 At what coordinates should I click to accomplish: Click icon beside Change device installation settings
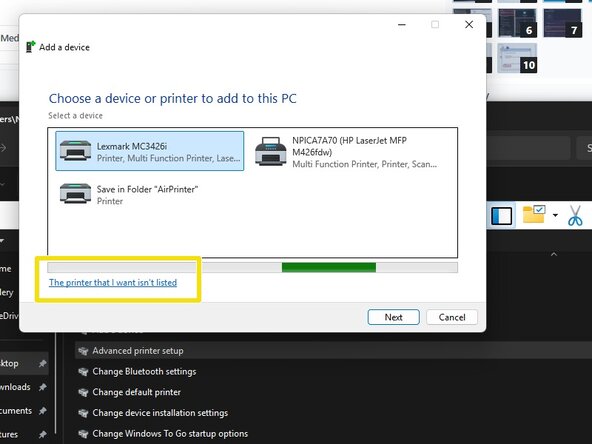tap(83, 413)
